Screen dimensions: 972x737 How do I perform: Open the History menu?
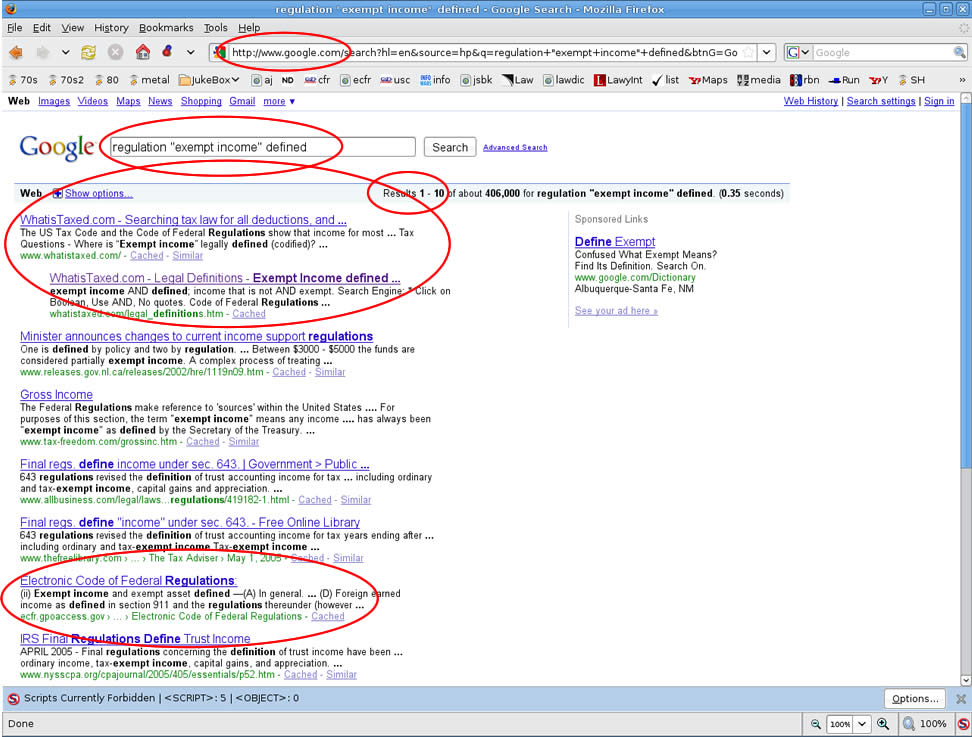(x=111, y=28)
